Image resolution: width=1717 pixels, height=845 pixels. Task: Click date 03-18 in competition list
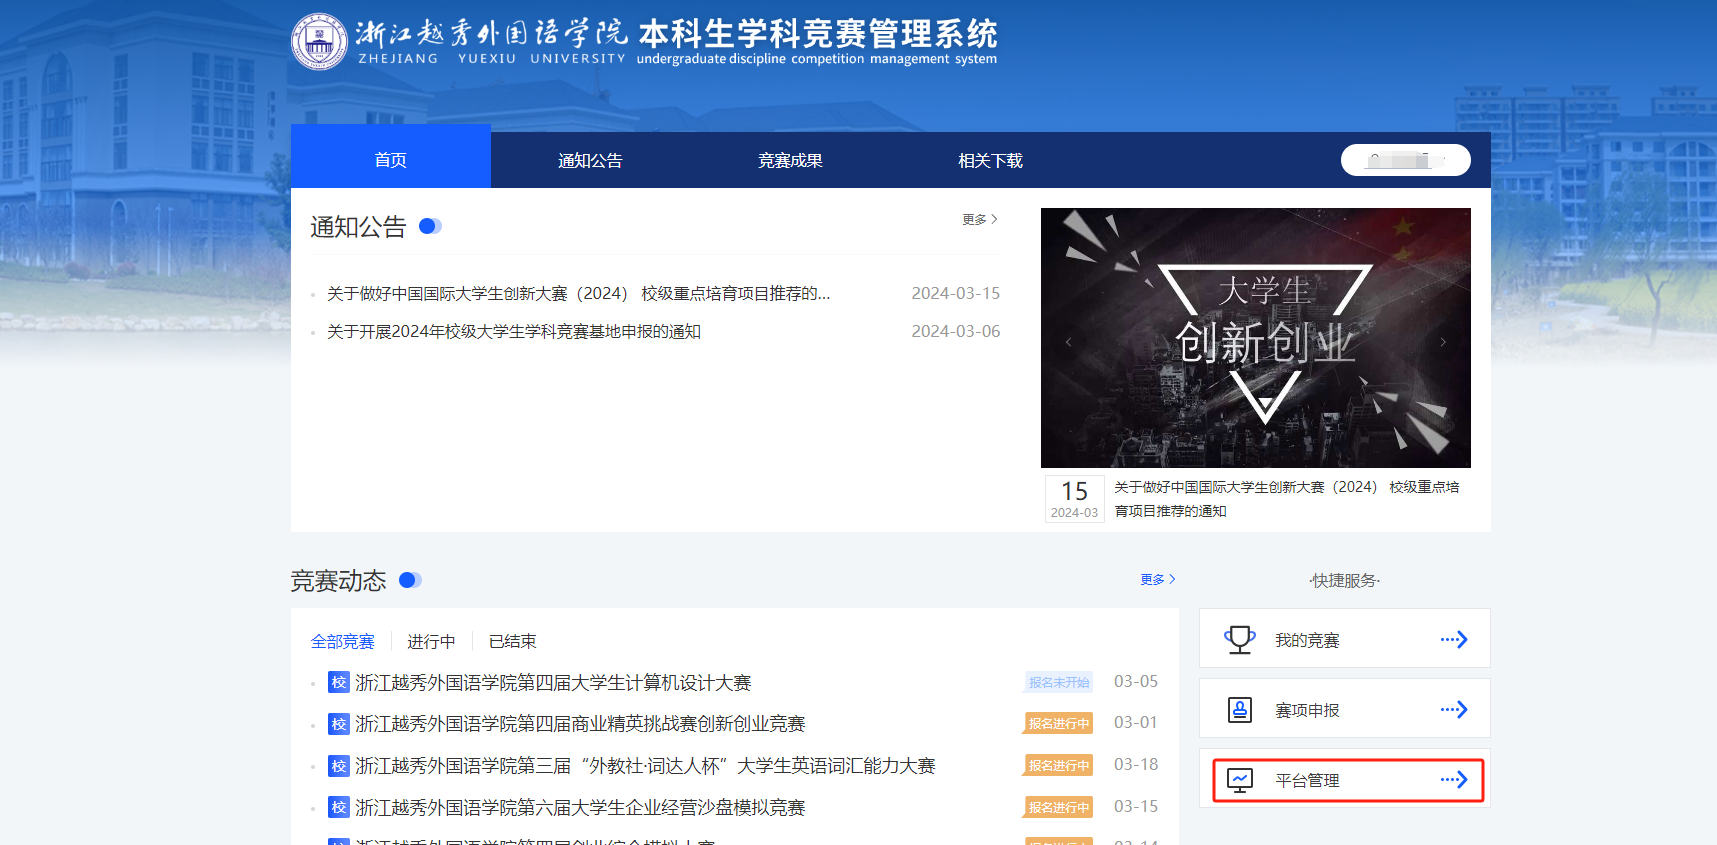click(1136, 764)
